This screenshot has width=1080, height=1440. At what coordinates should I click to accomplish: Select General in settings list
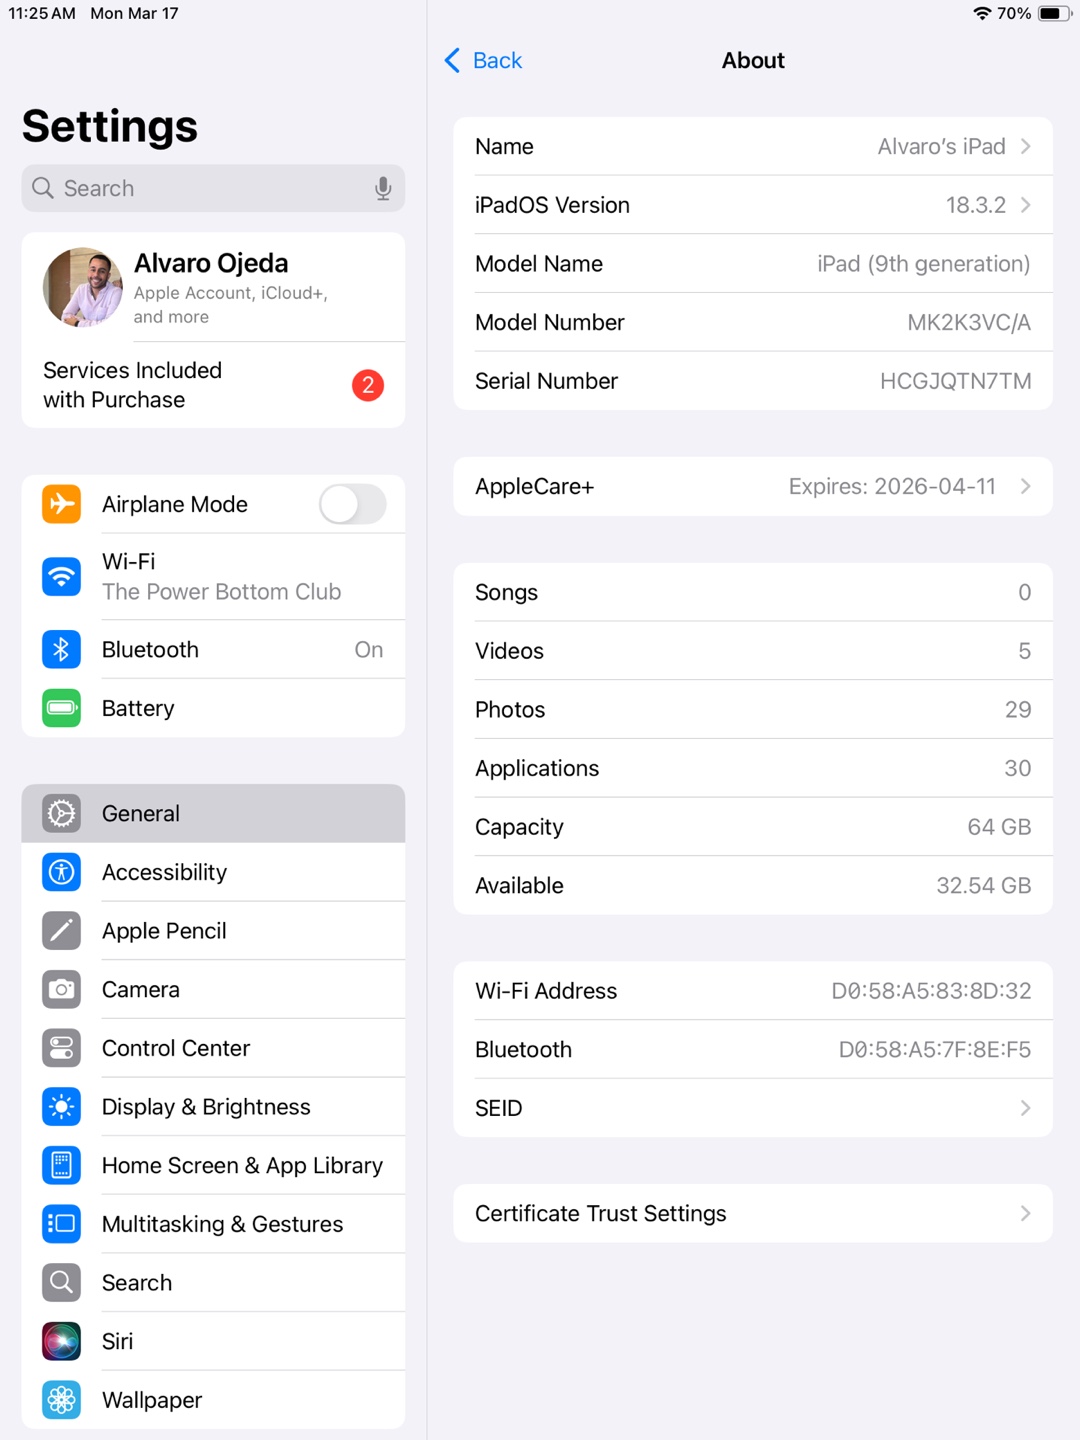point(213,814)
